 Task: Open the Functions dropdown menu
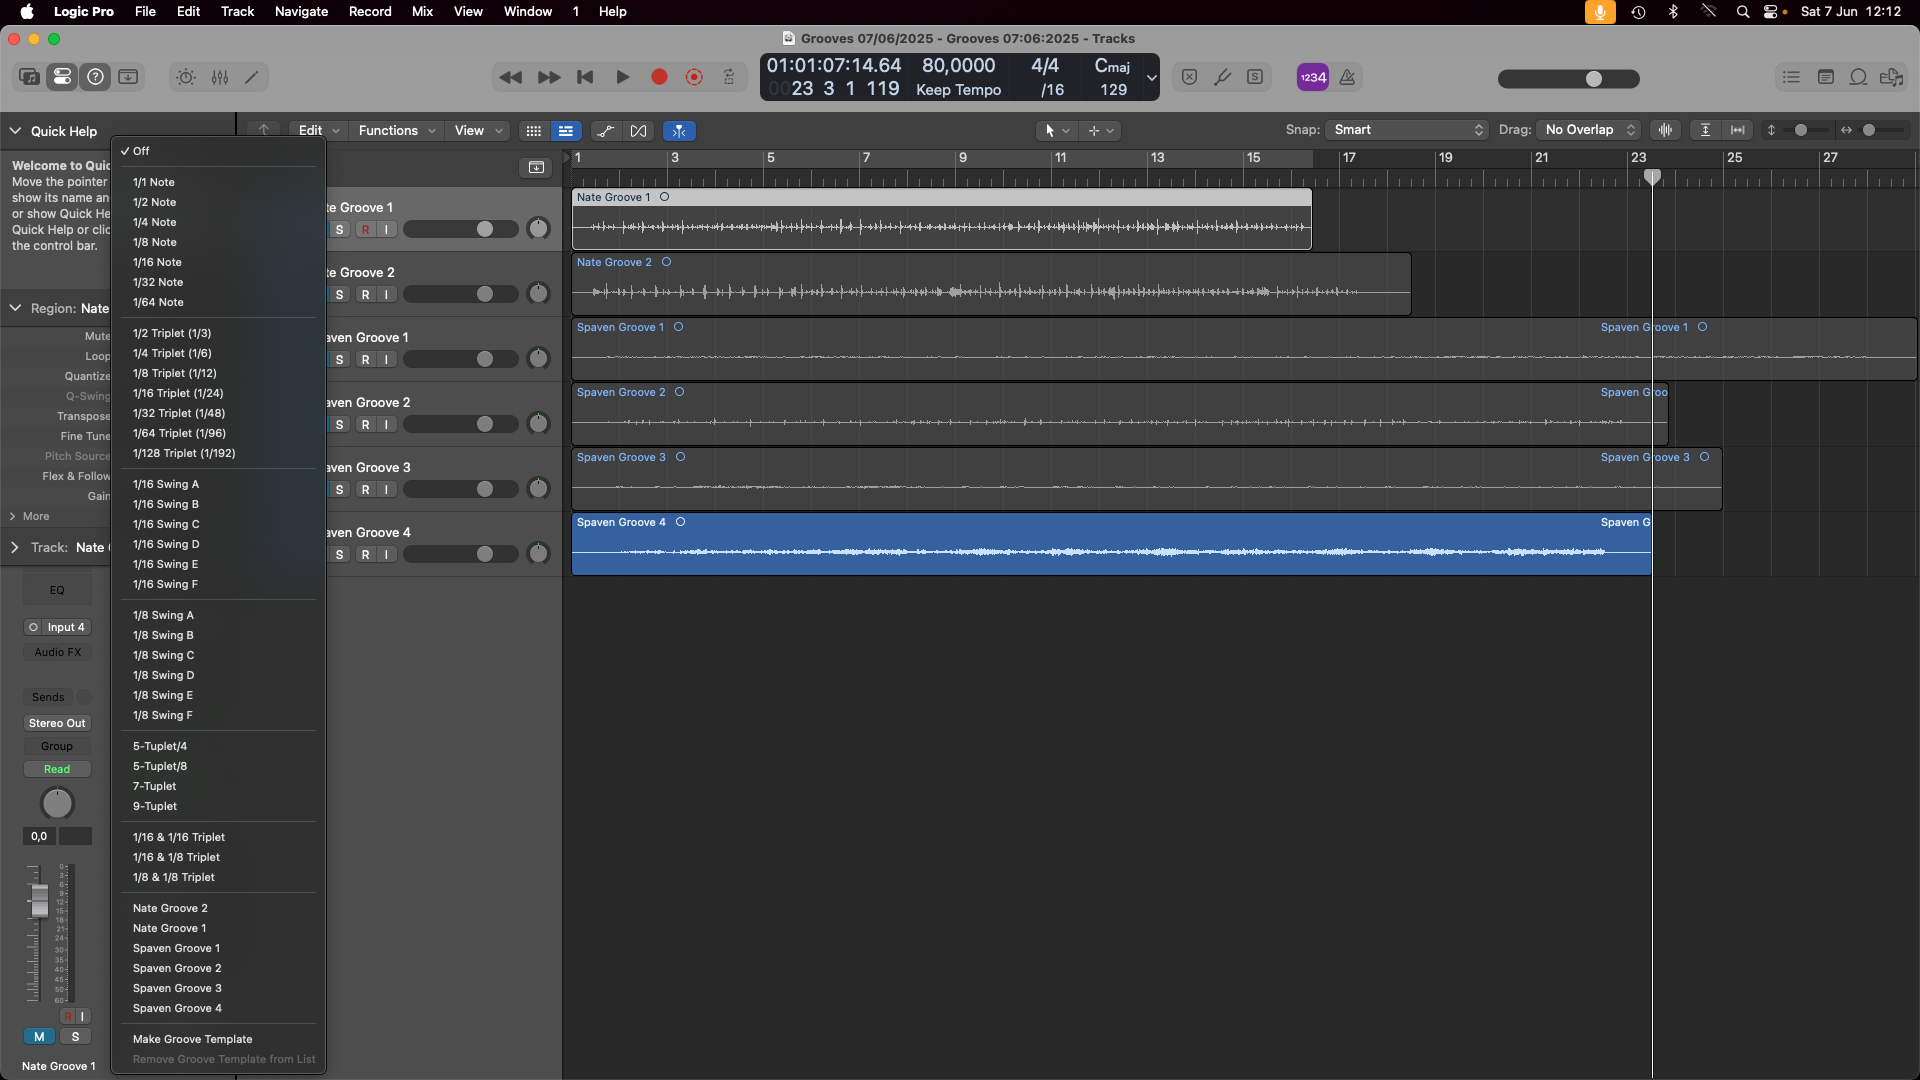point(397,131)
